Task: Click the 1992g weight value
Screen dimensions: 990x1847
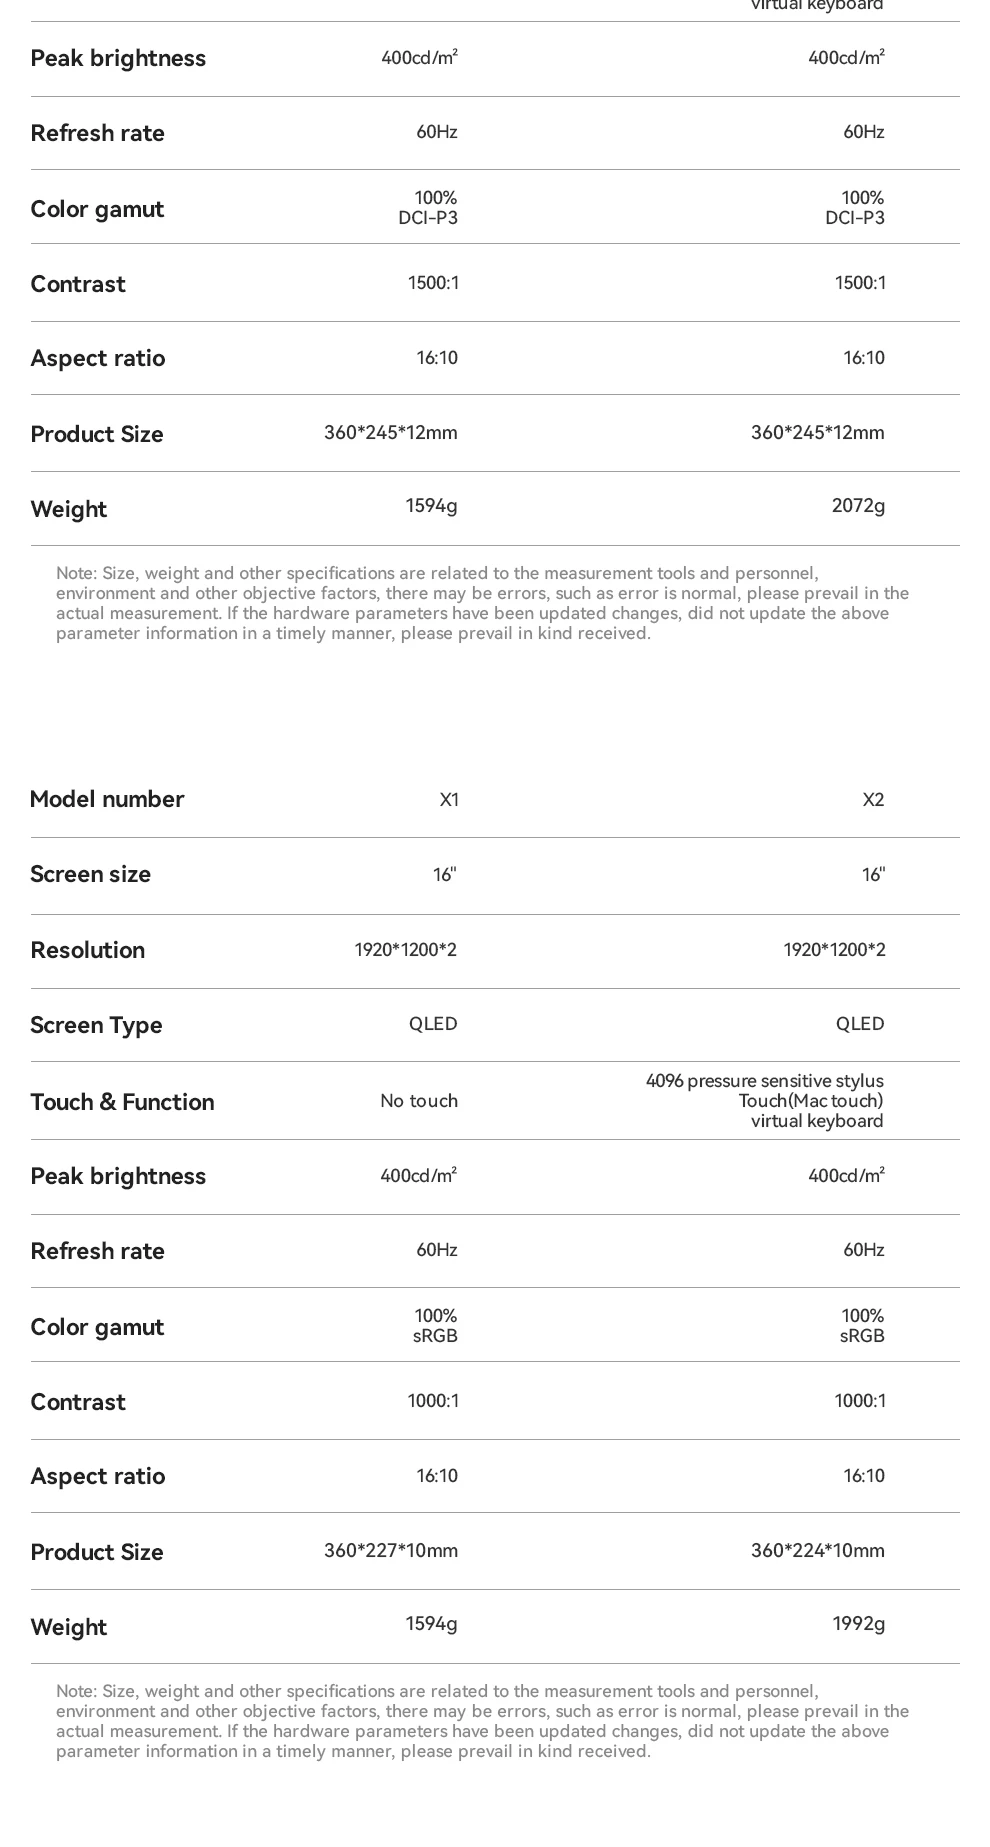Action: [x=858, y=1624]
